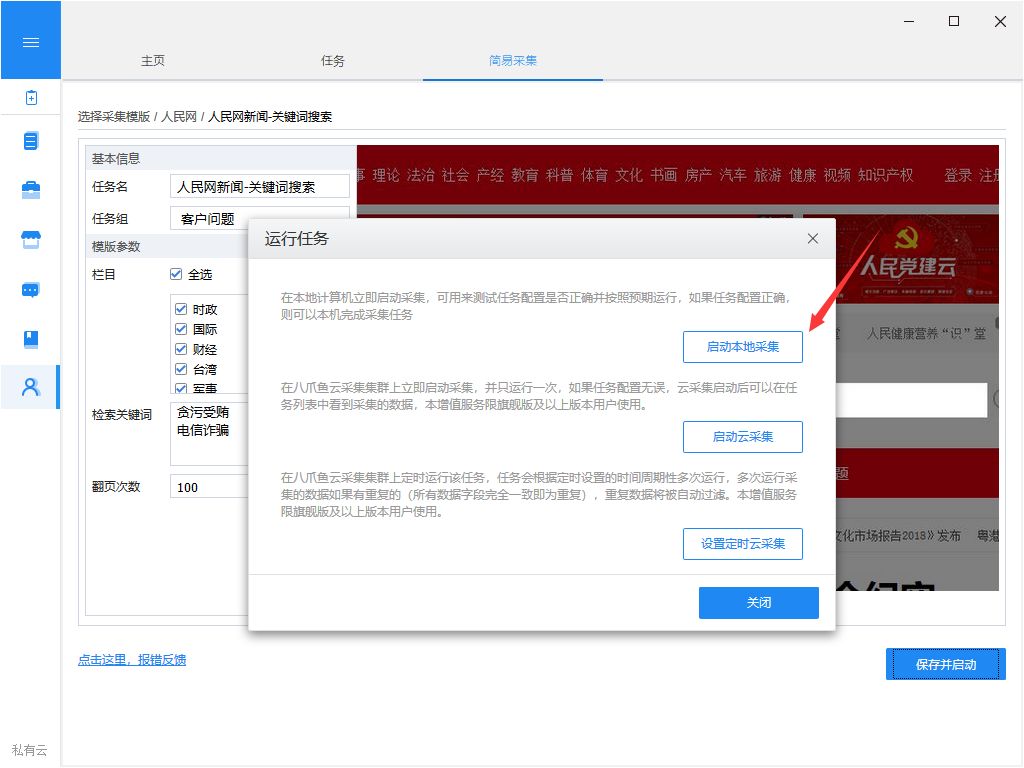Click 文化 in the preview navigation
The image size is (1024, 768).
pyautogui.click(x=629, y=175)
